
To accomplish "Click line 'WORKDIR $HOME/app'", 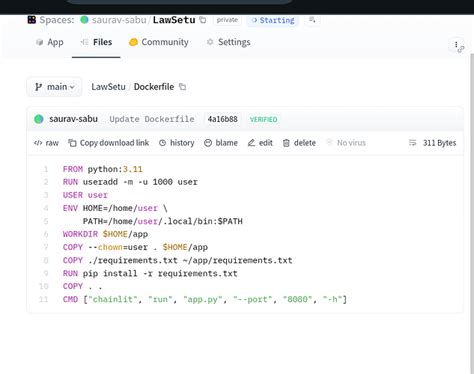I will point(105,234).
